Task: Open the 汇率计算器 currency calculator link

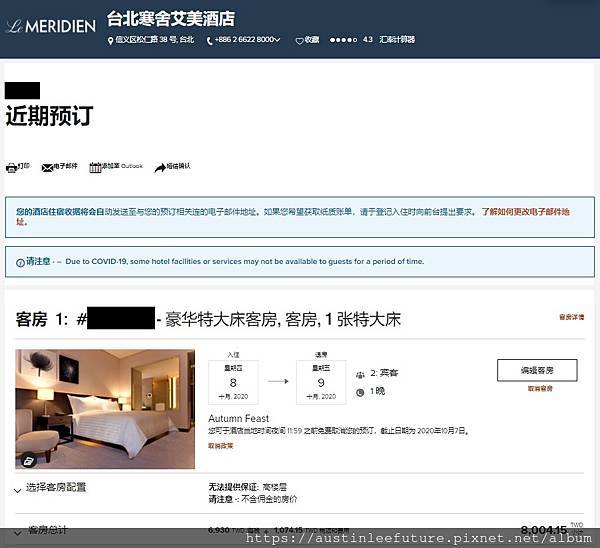Action: [397, 39]
